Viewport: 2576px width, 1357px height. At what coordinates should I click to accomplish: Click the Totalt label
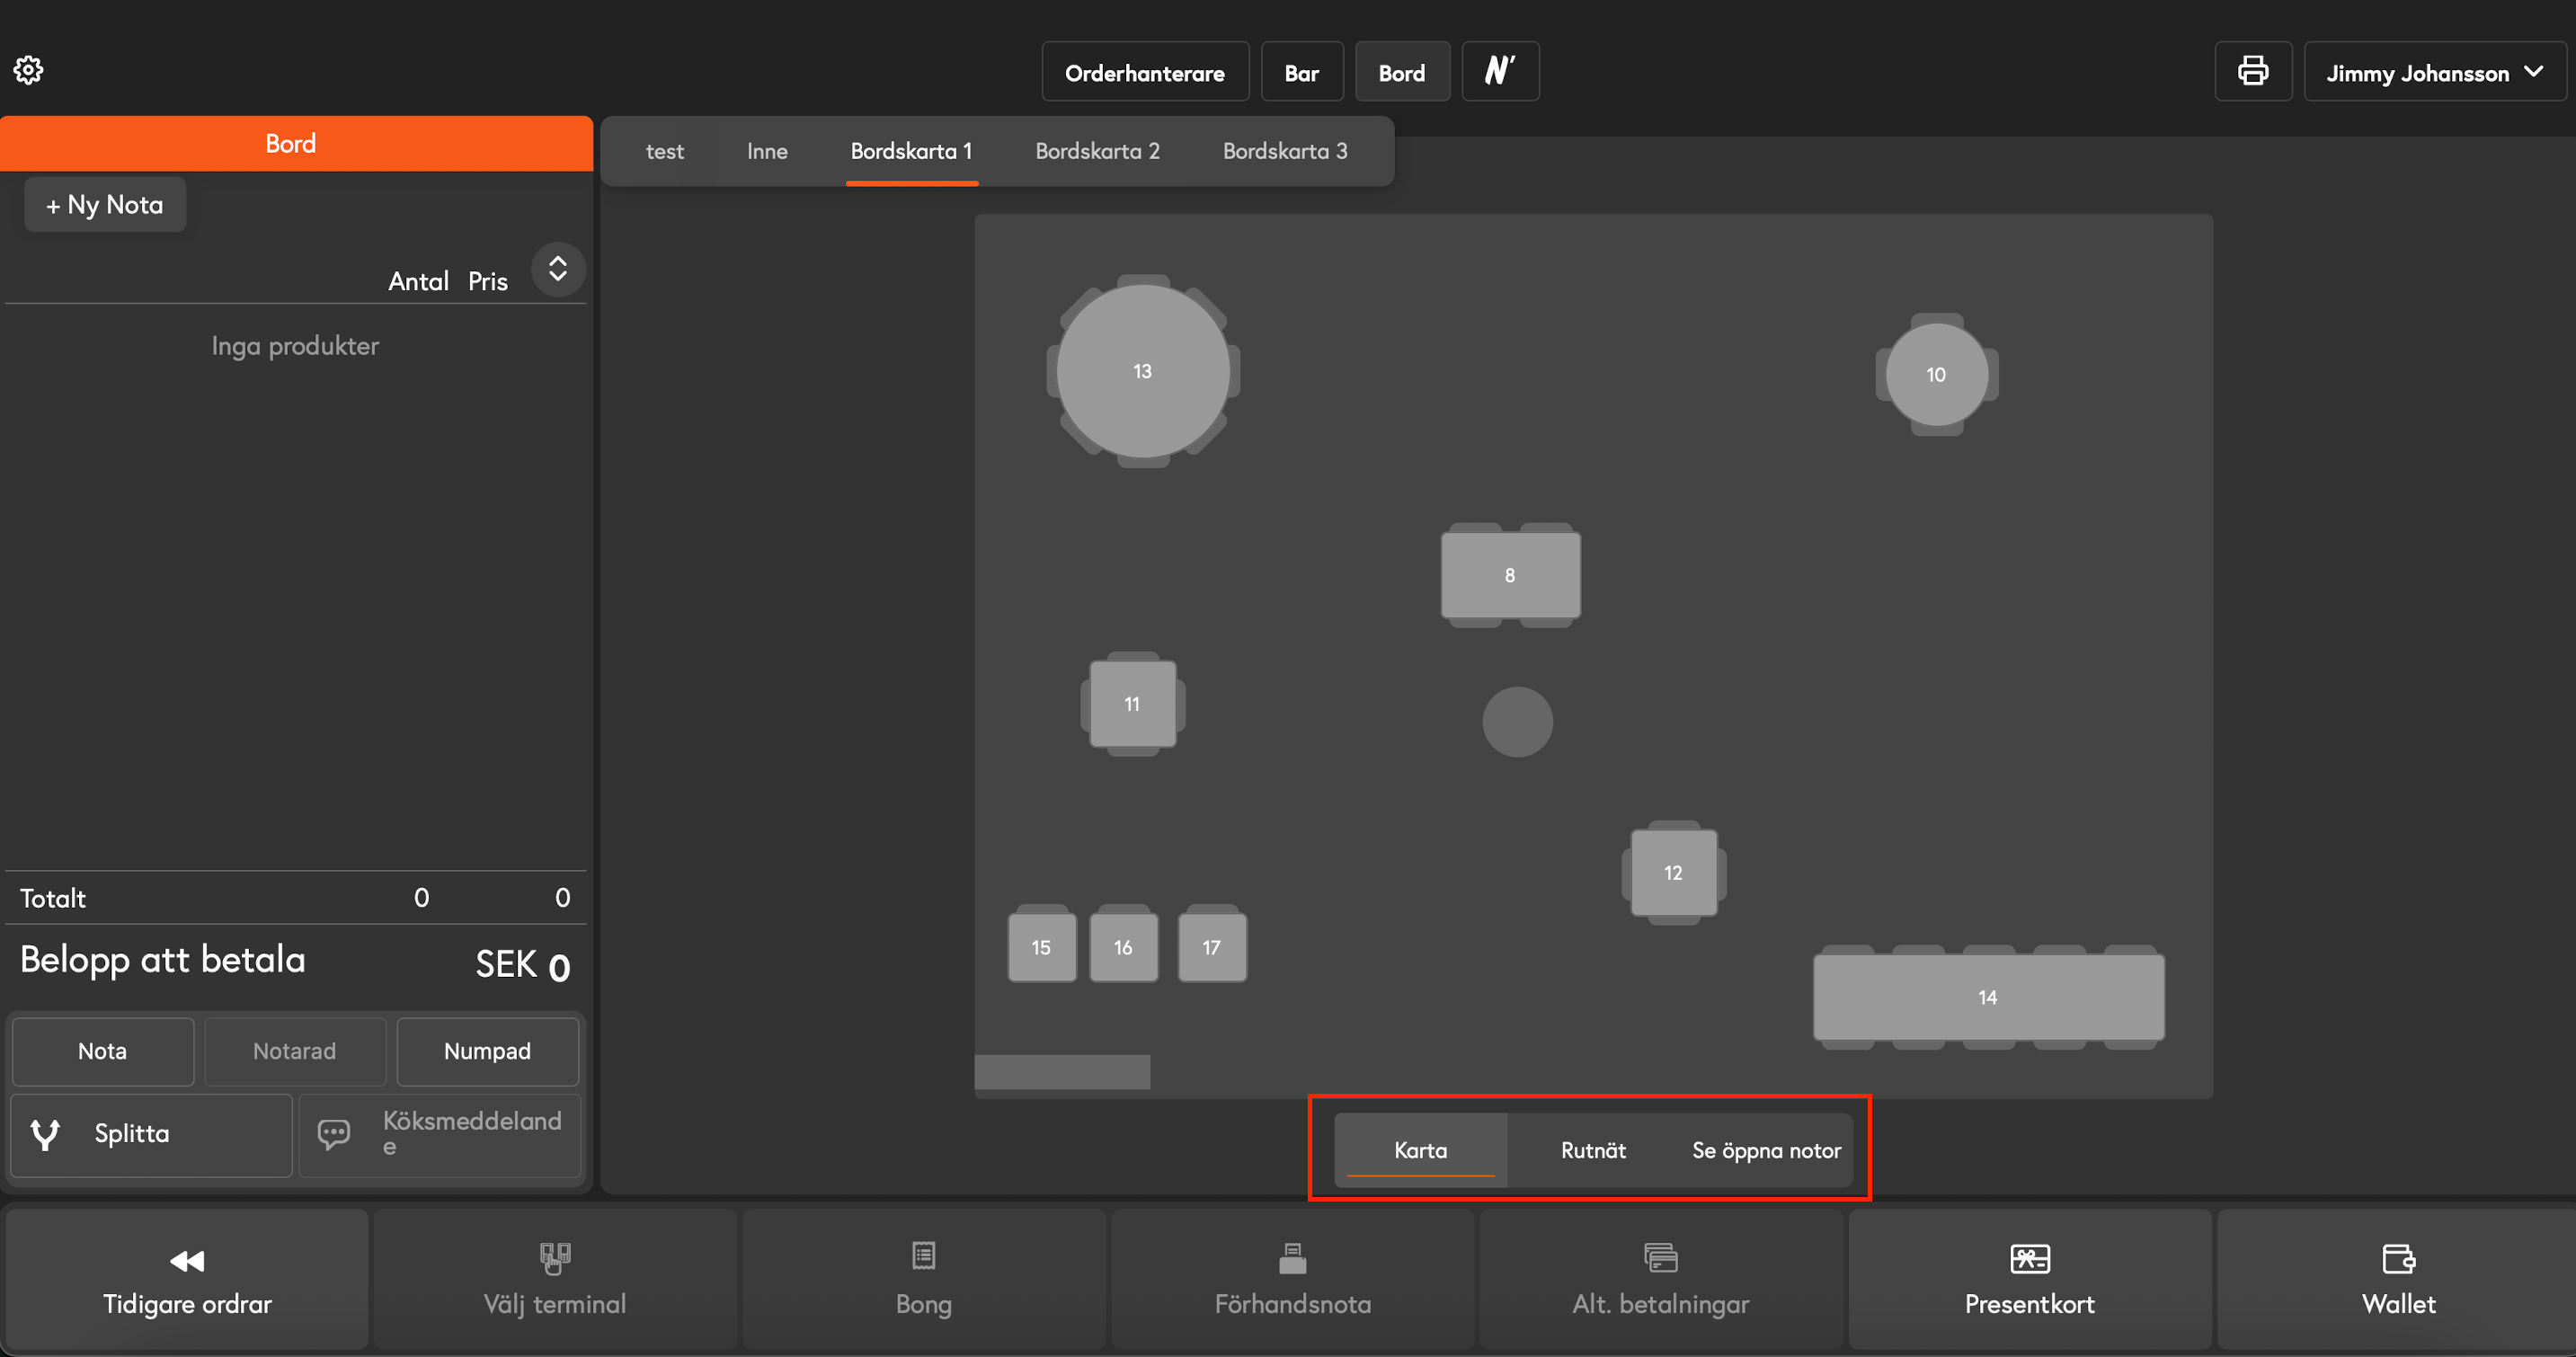[53, 898]
